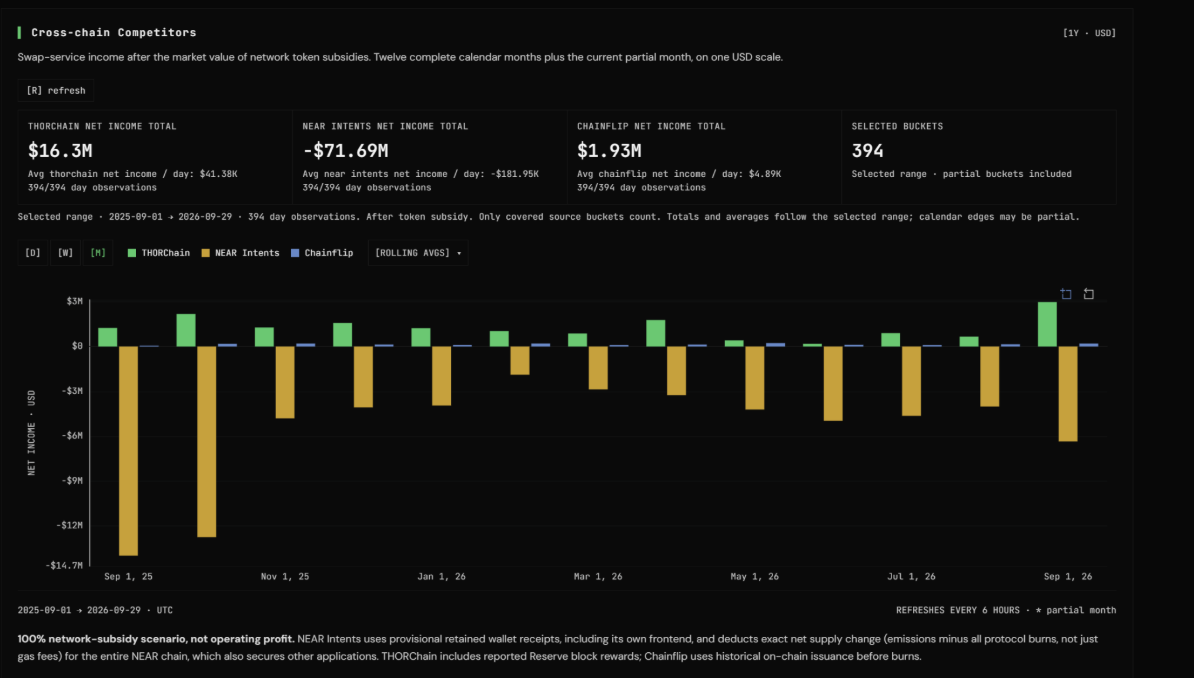Click the bold 100% network-subsidy scenario text
This screenshot has width=1194, height=678.
[x=156, y=639]
